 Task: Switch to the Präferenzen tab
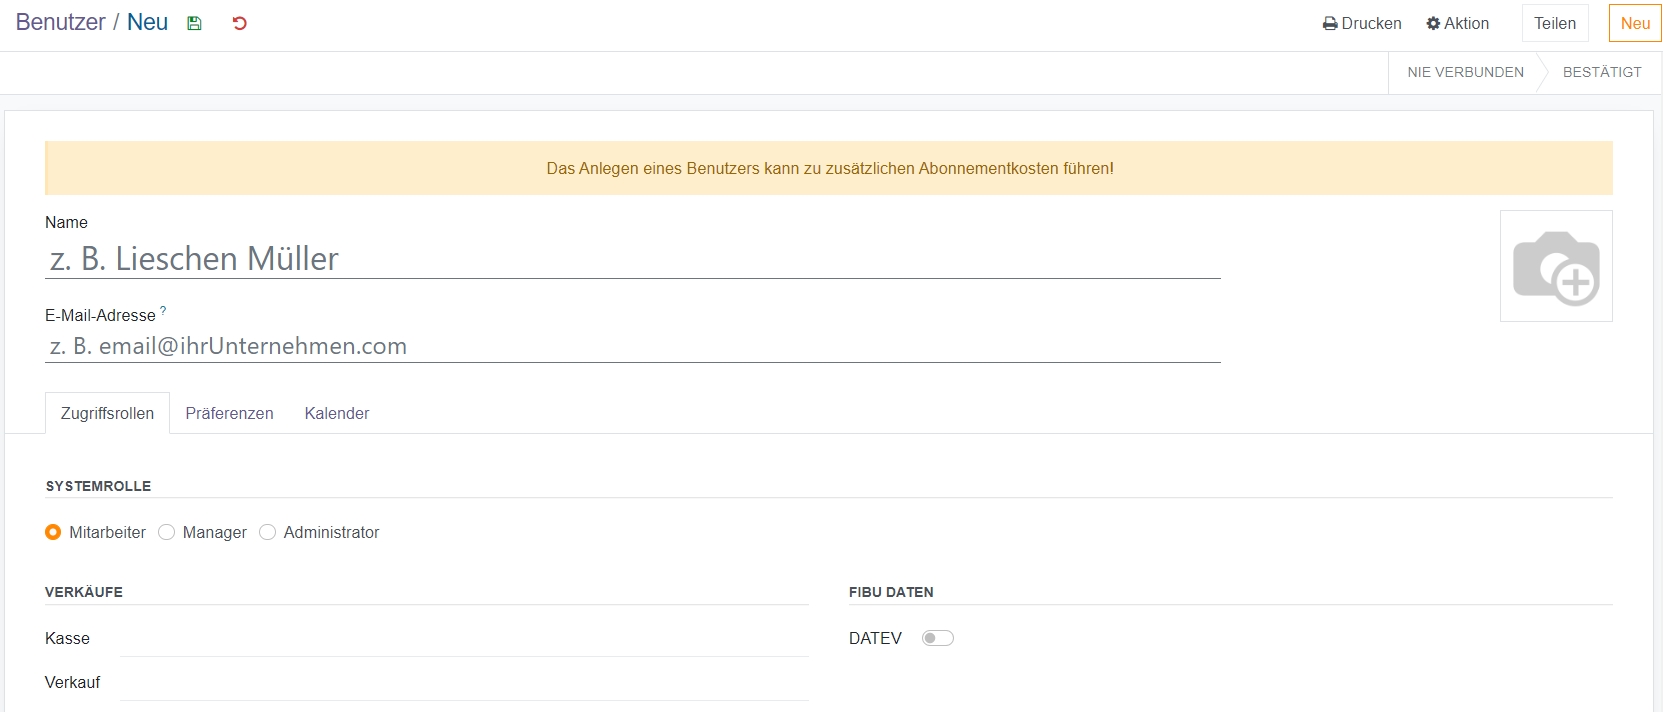[x=229, y=413]
